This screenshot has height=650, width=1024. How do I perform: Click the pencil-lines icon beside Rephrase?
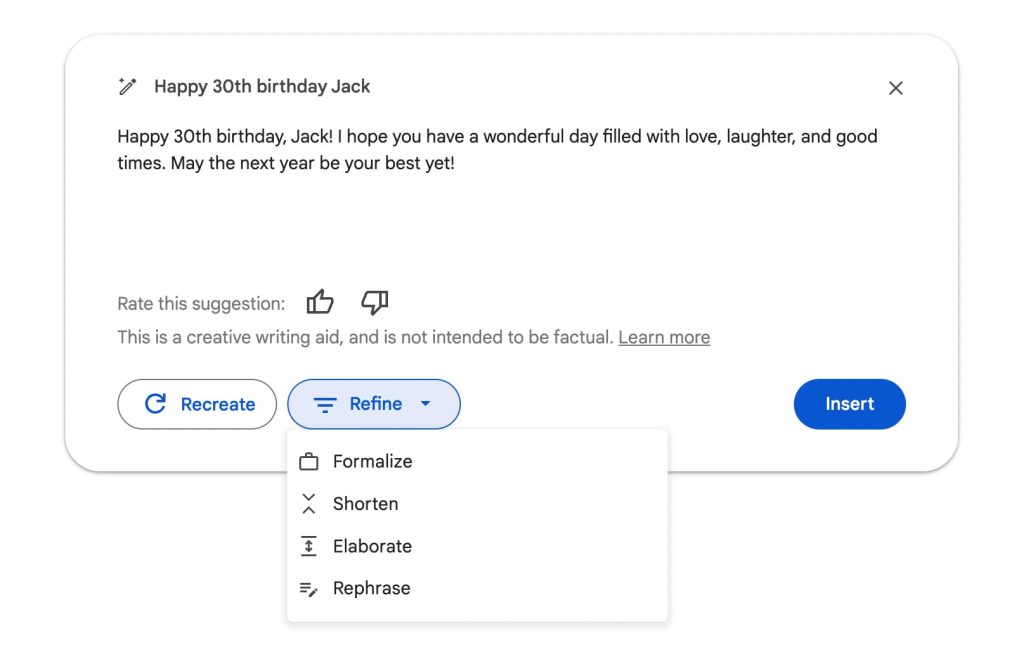click(309, 589)
